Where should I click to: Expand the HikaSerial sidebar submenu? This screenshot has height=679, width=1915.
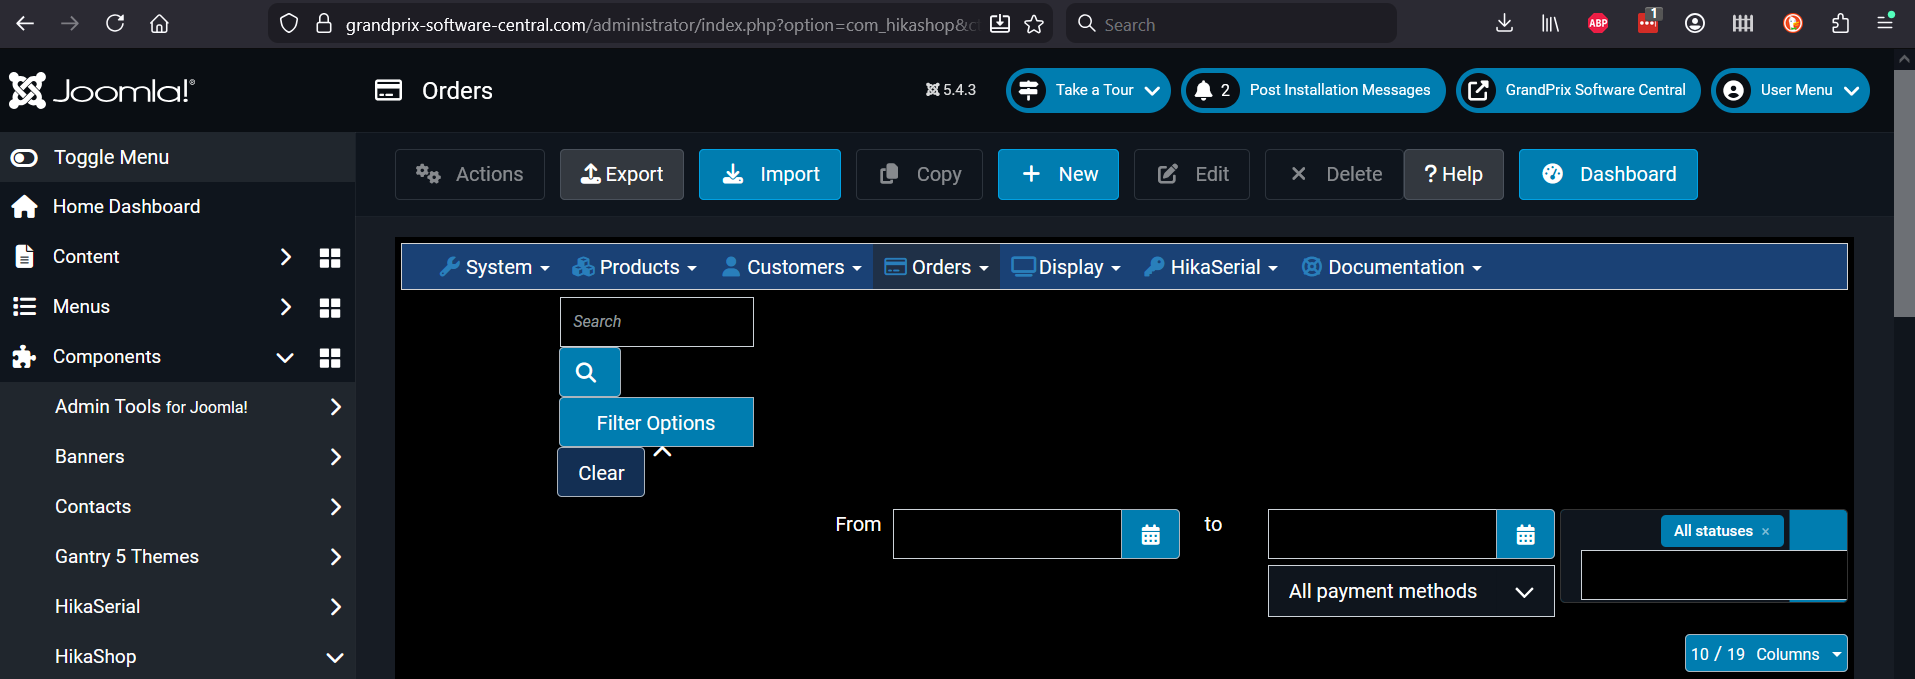pos(335,607)
